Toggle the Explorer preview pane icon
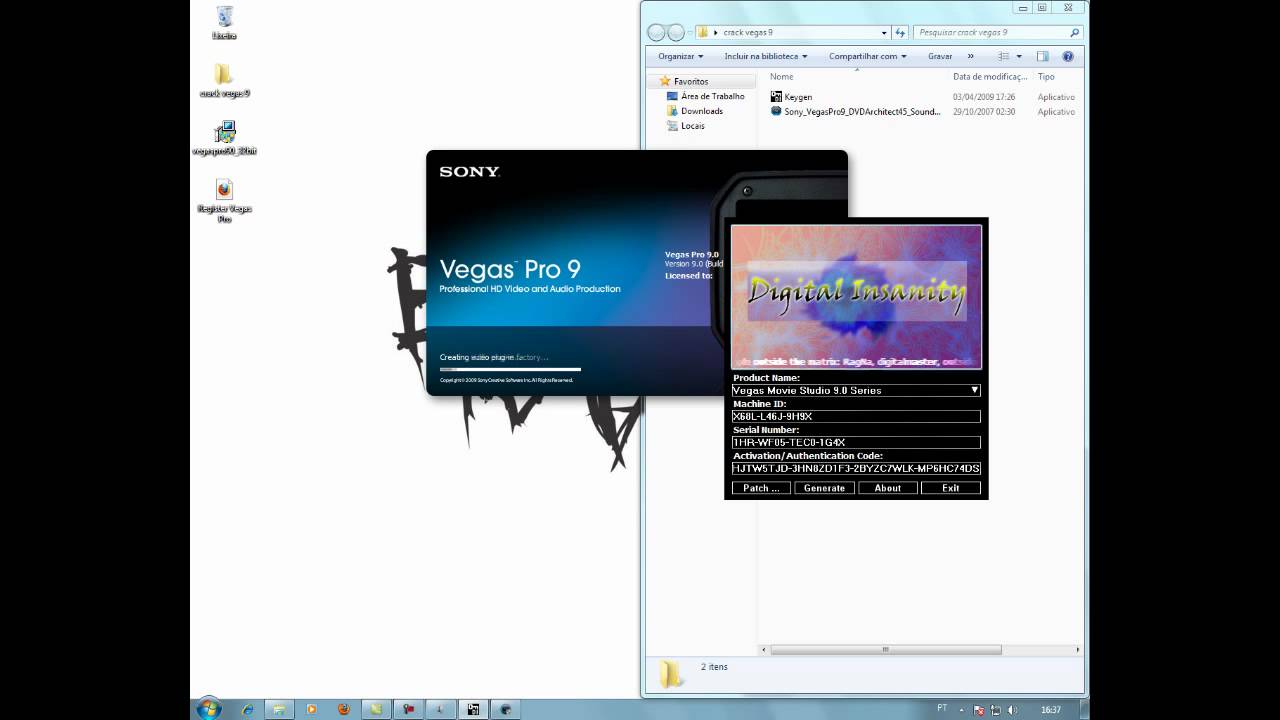The height and width of the screenshot is (720, 1280). point(1043,56)
